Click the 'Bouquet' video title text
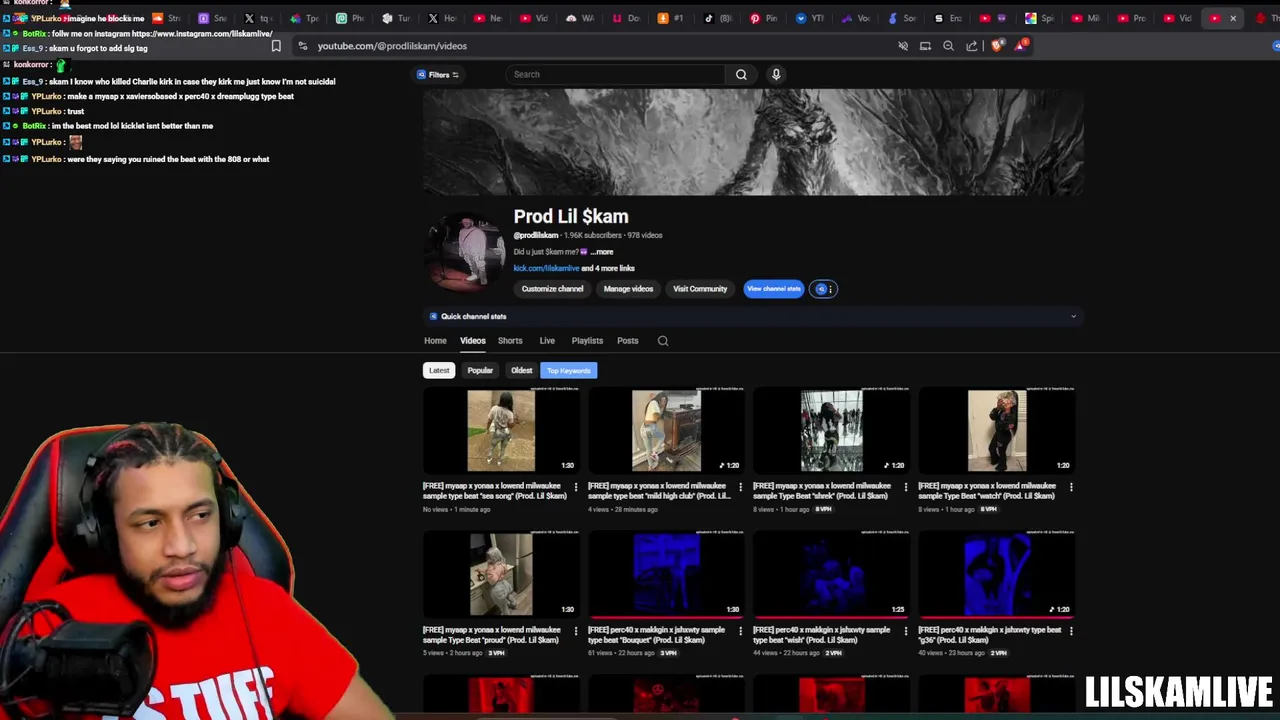 pyautogui.click(x=657, y=635)
